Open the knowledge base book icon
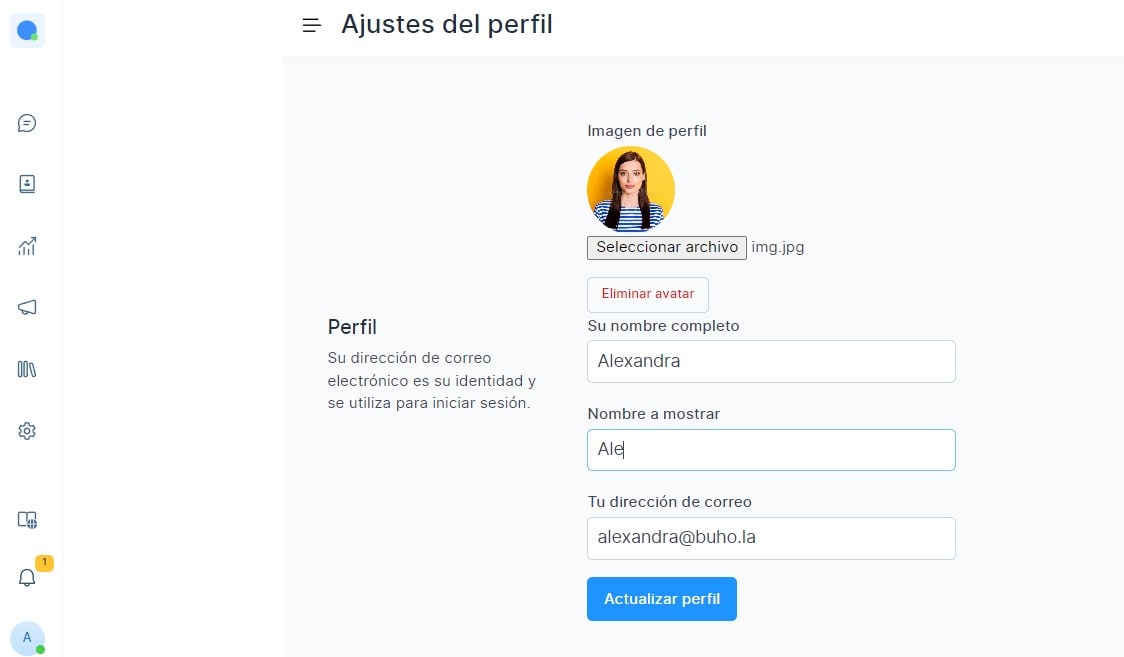Viewport: 1124px width, 657px height. tap(28, 519)
